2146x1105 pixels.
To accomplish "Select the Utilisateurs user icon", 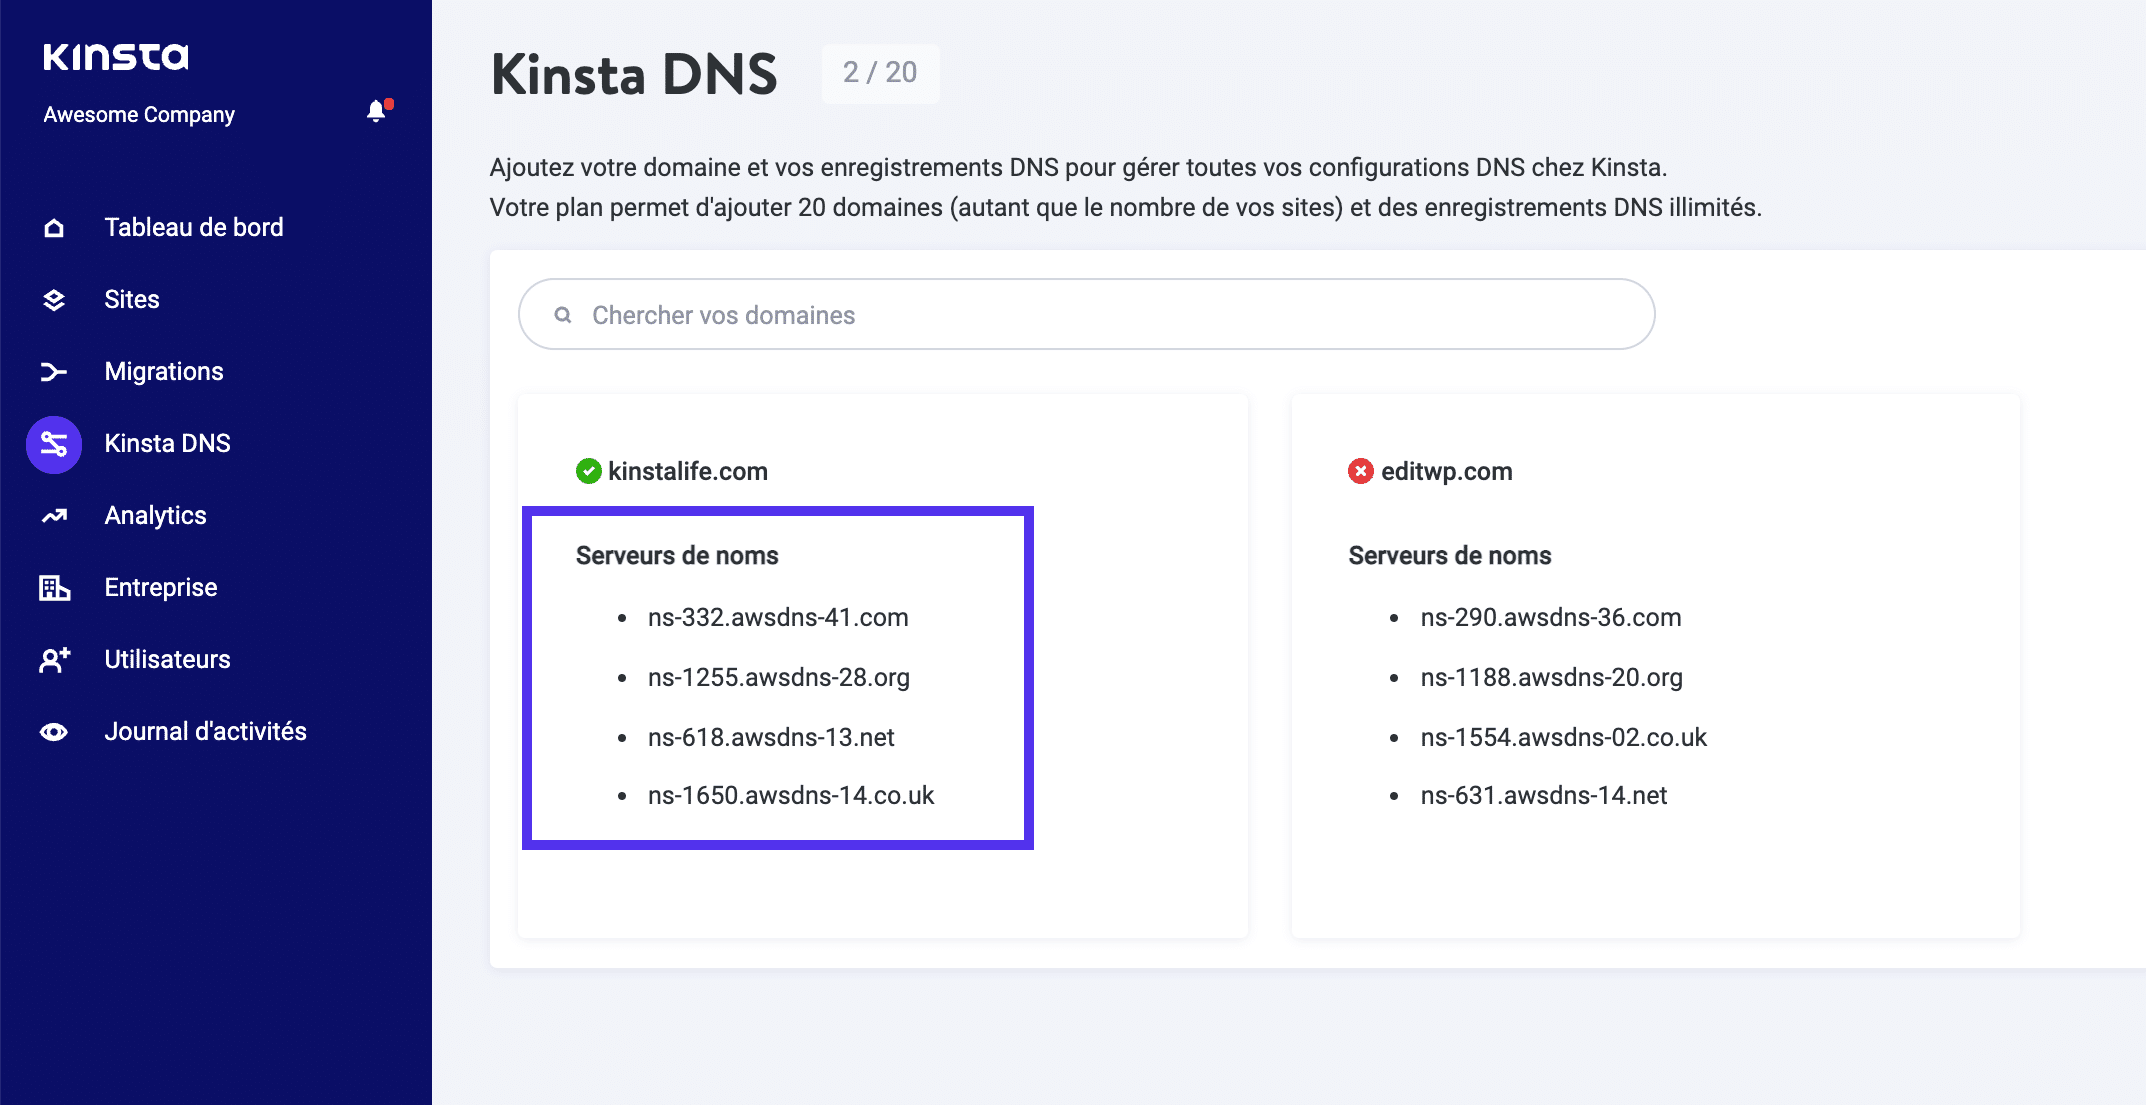I will [x=53, y=659].
